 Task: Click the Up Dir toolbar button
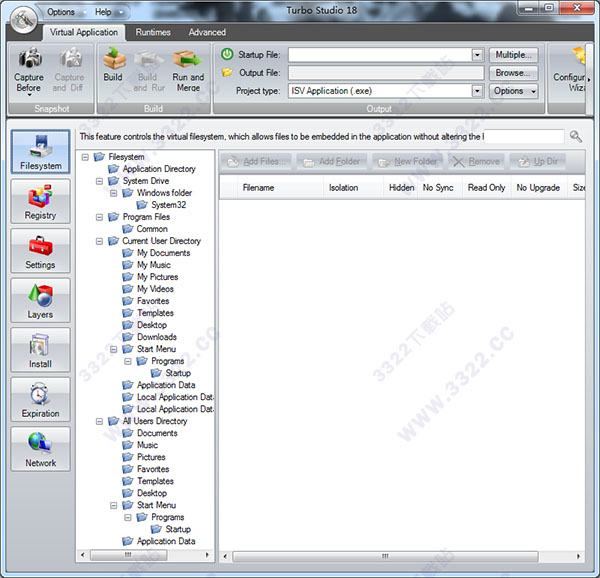click(x=538, y=162)
